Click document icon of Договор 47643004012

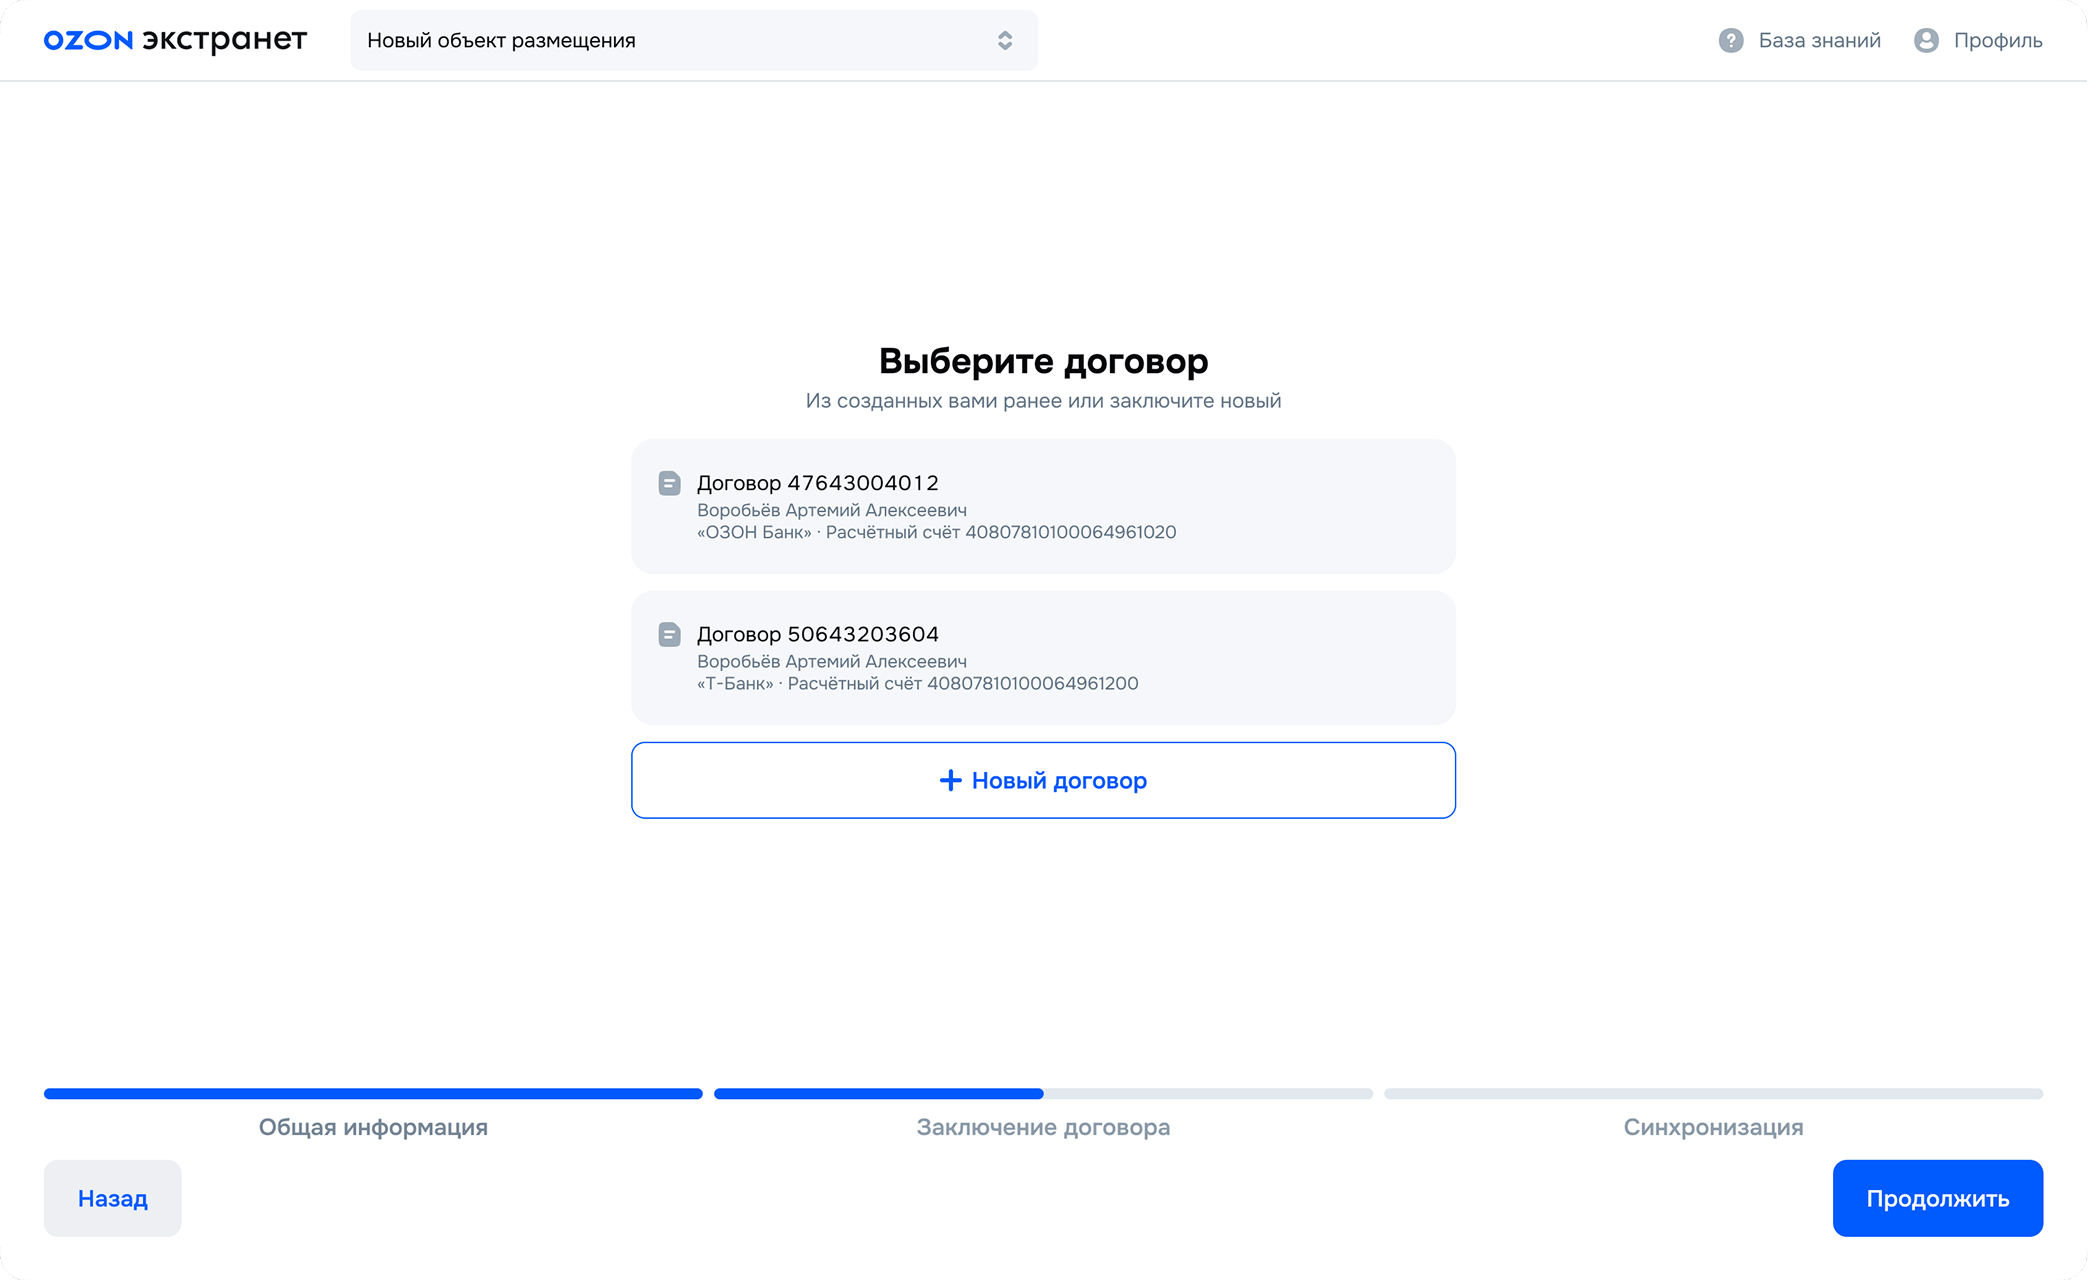(x=669, y=483)
